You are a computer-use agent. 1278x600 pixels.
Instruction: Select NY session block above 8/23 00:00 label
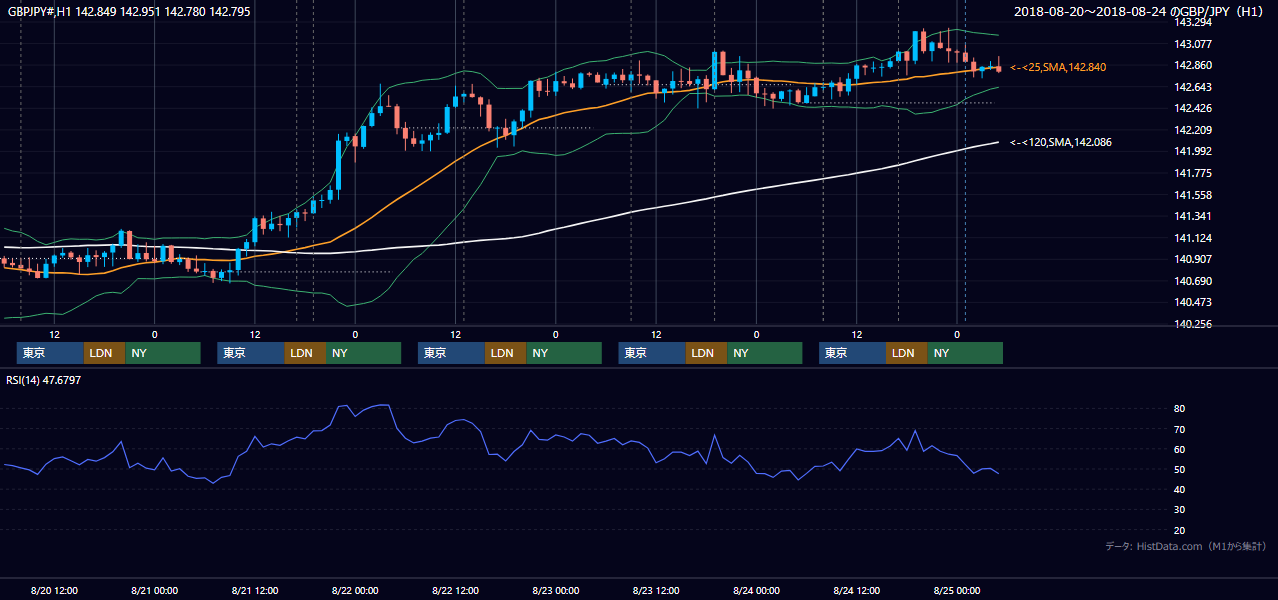[564, 353]
